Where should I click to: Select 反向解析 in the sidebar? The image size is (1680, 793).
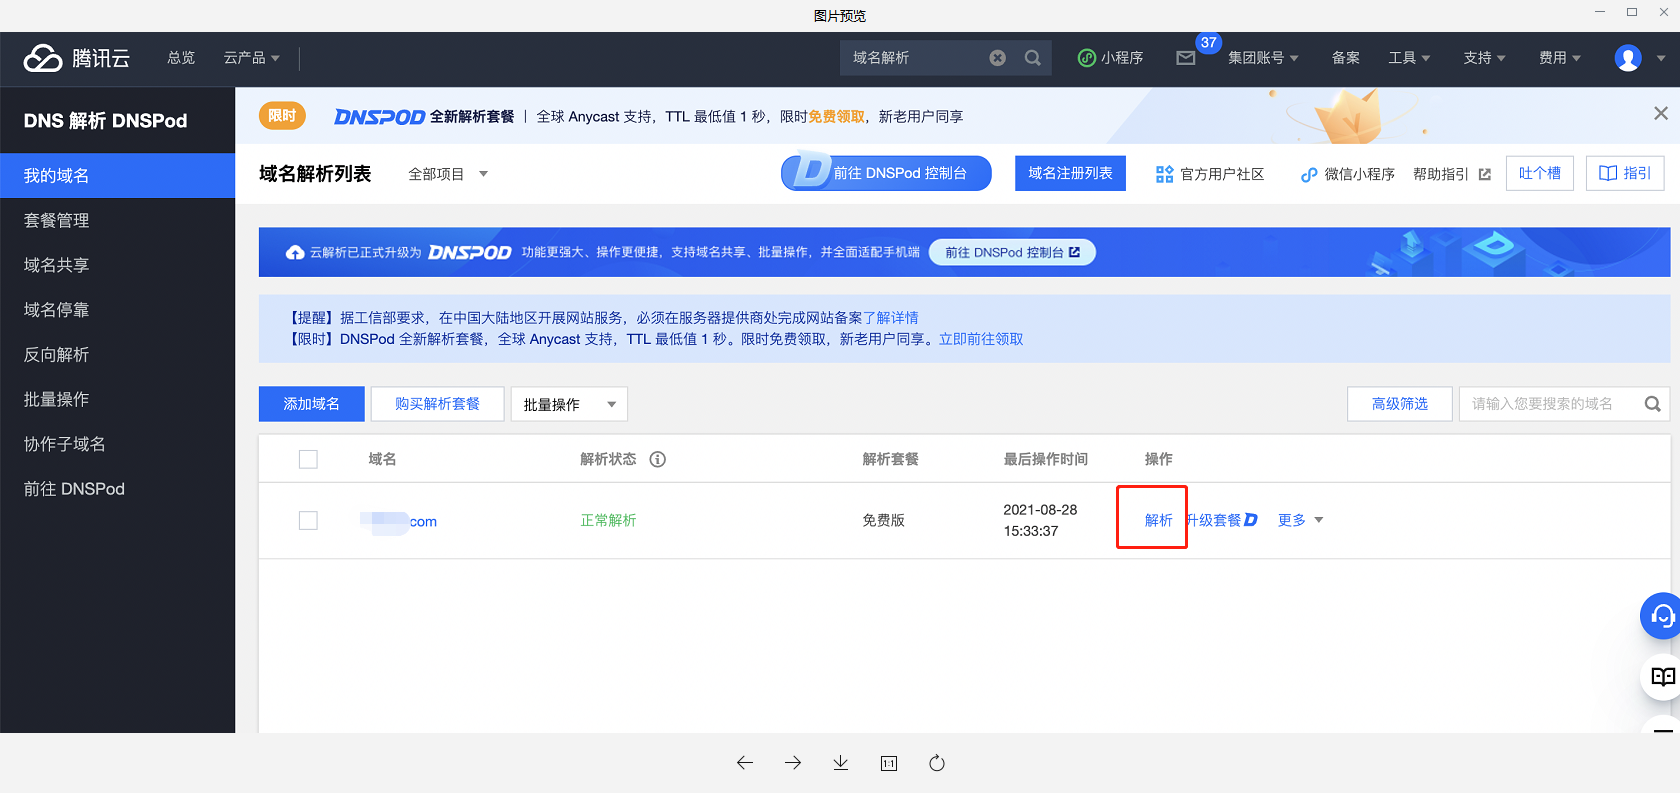[118, 355]
